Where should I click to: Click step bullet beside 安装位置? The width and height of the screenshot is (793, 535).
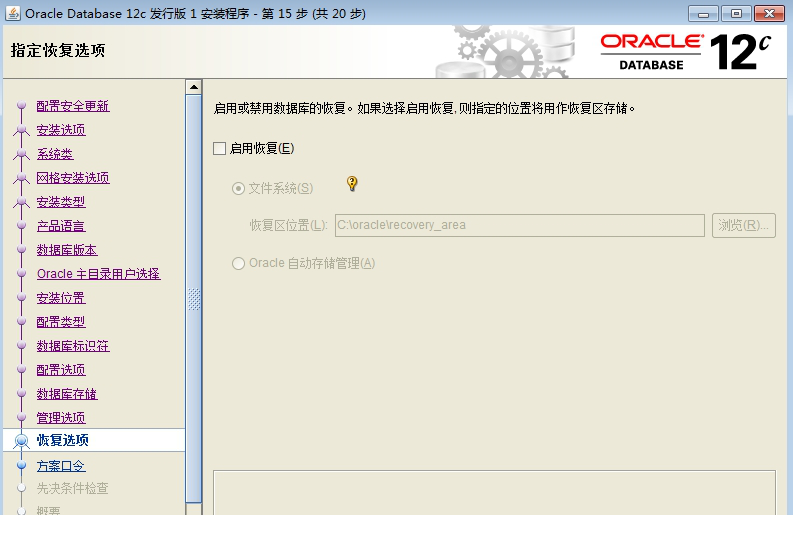pyautogui.click(x=21, y=297)
